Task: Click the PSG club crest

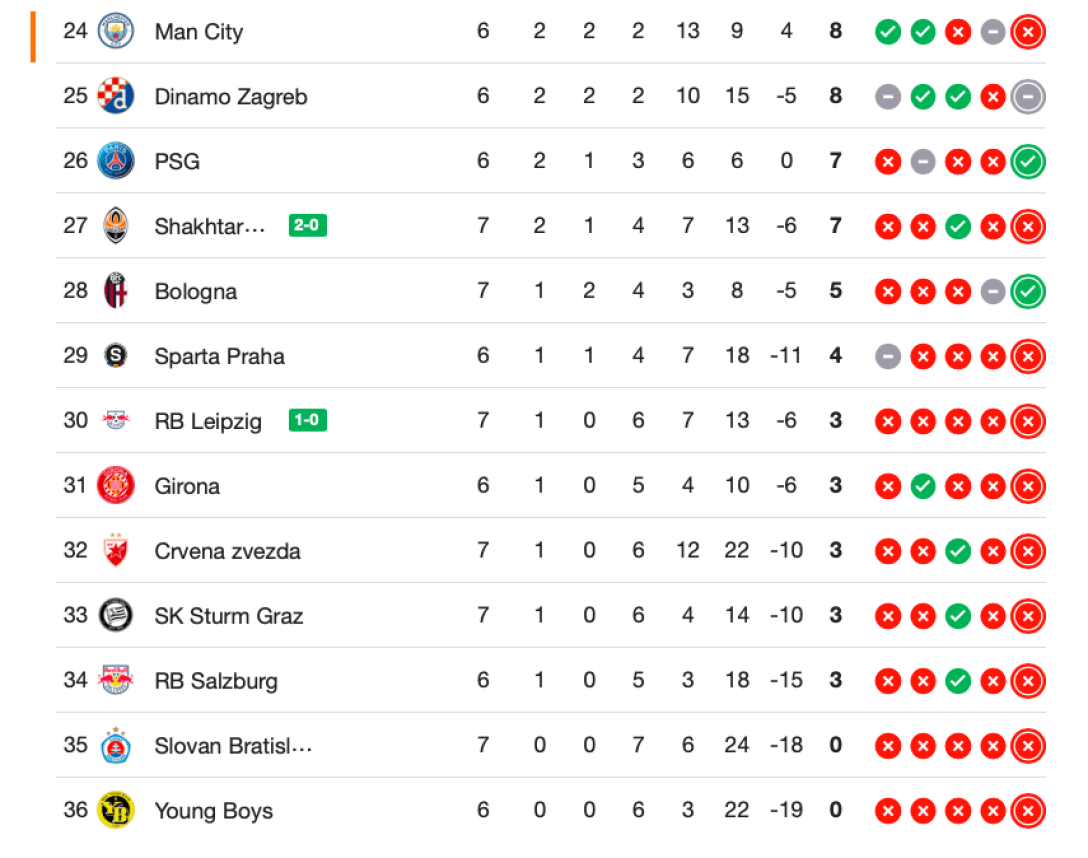Action: [116, 161]
